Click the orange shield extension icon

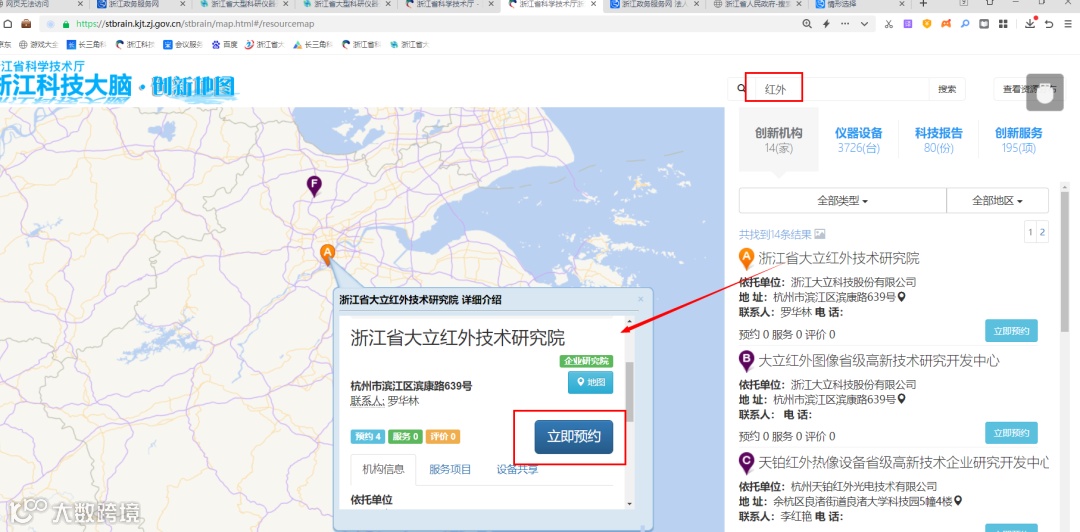click(x=927, y=24)
